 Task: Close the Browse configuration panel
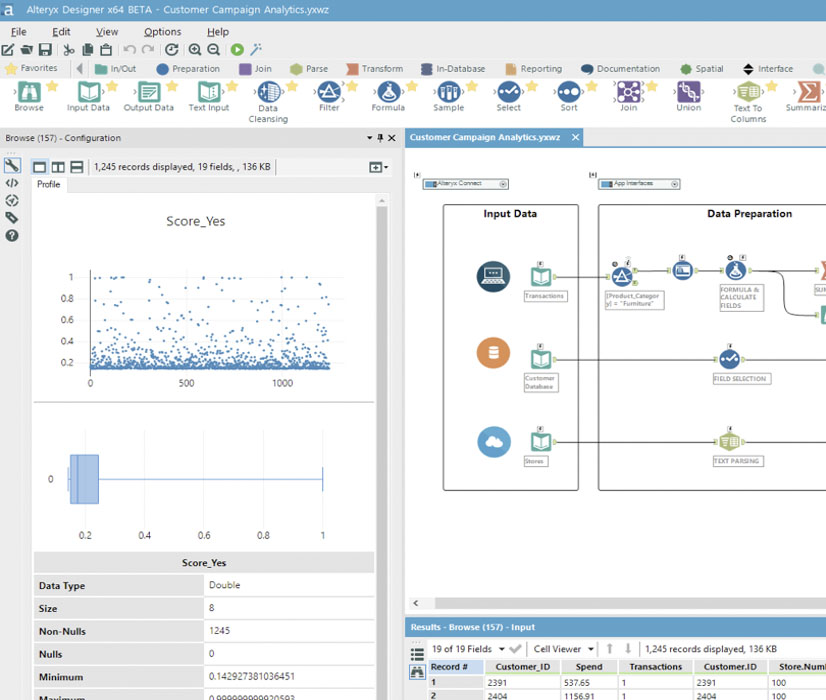click(392, 138)
